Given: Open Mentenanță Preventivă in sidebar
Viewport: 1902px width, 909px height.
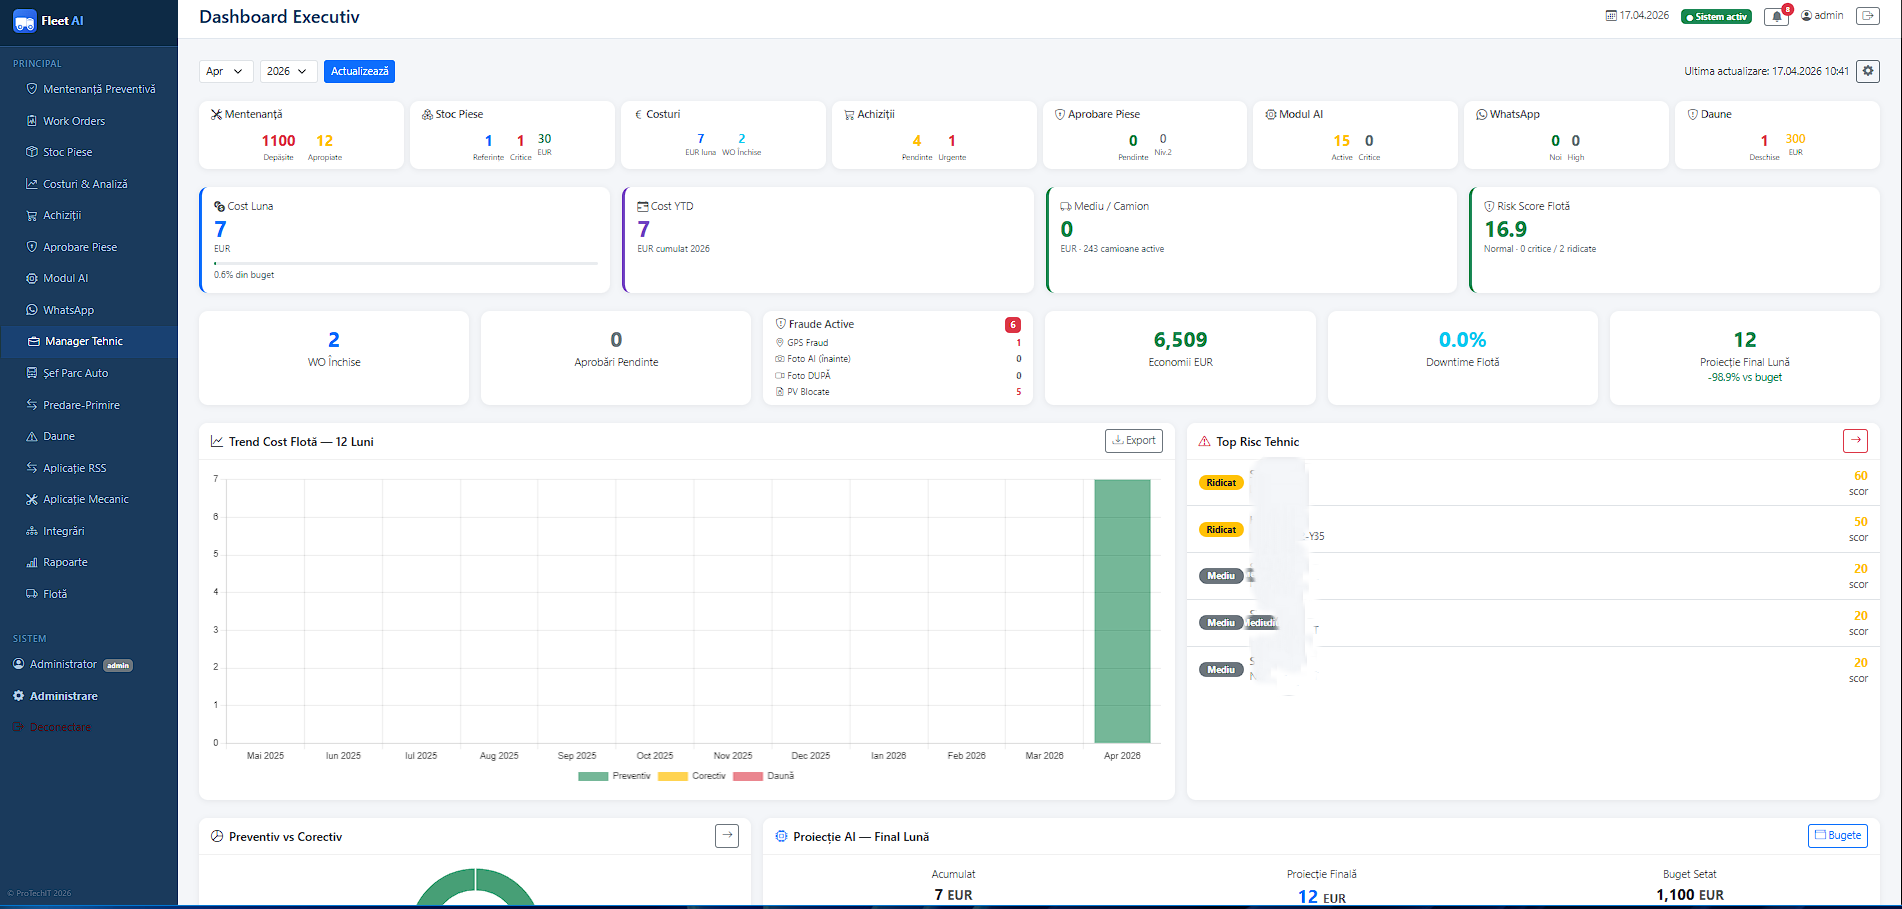Looking at the screenshot, I should (89, 89).
